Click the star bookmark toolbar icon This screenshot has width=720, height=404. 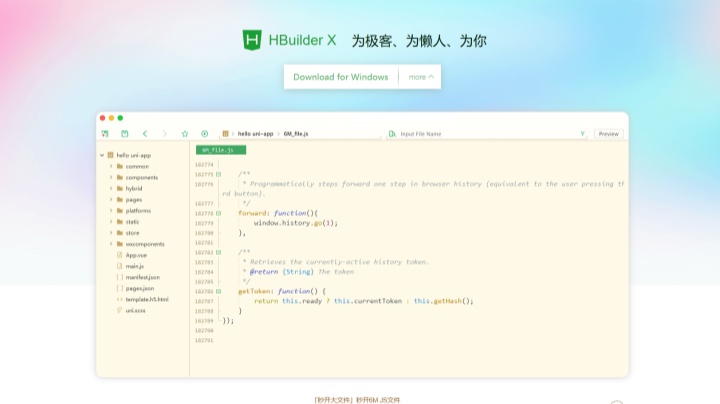coord(185,134)
